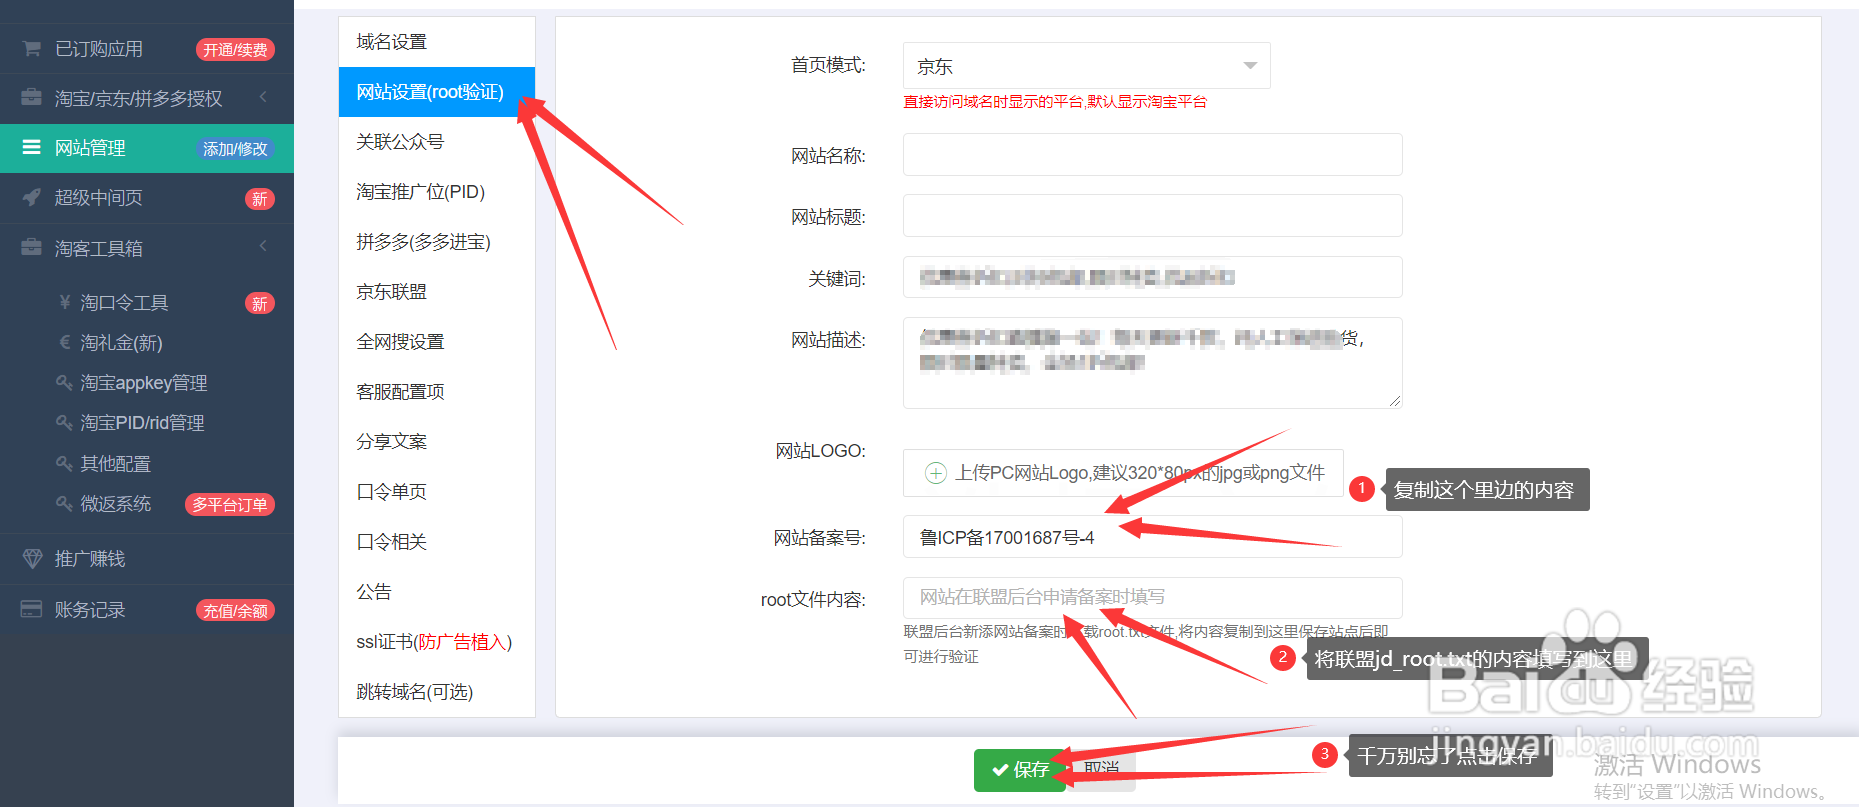The width and height of the screenshot is (1859, 807).
Task: Click the key icon beside 微返系统
Action: (x=64, y=503)
